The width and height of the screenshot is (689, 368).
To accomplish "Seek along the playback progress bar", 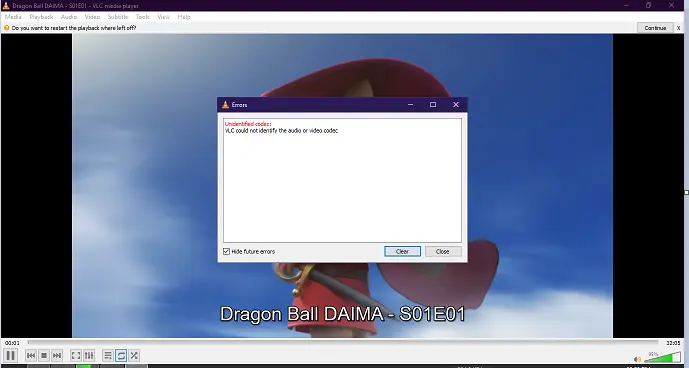I will 343,342.
